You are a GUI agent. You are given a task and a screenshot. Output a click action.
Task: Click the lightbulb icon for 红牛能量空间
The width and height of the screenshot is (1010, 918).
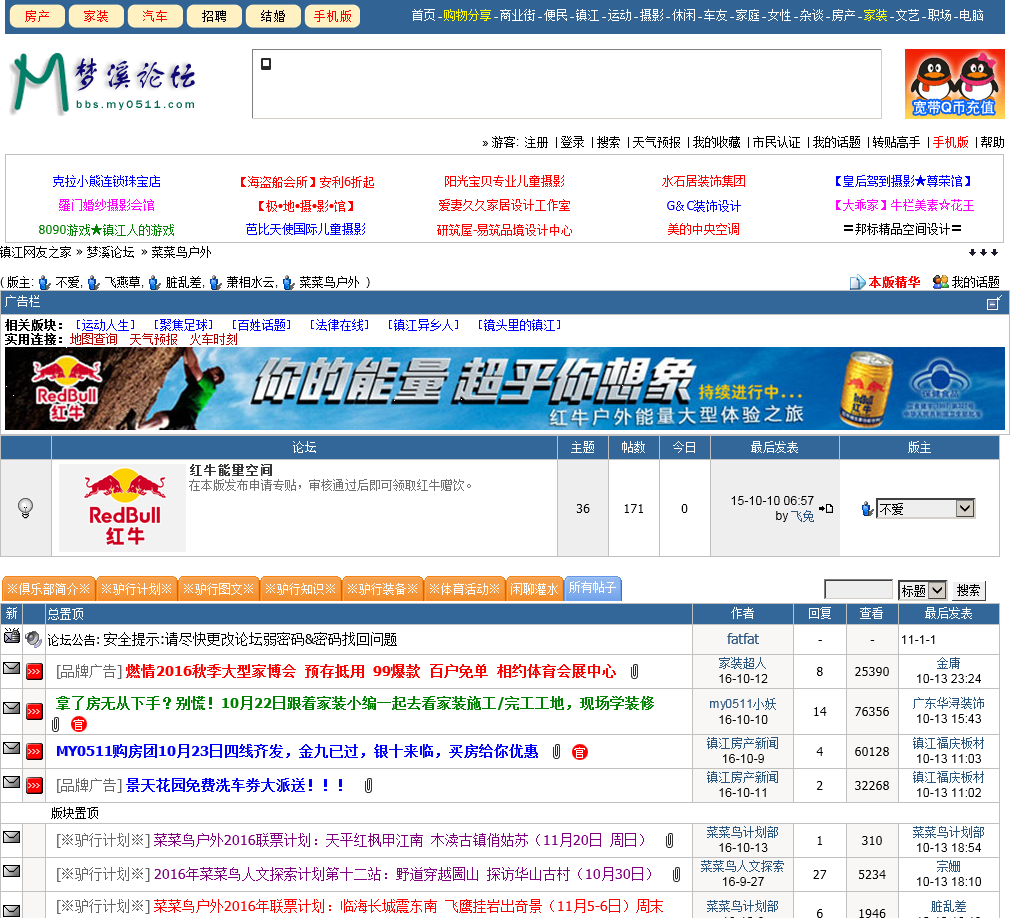coord(25,508)
